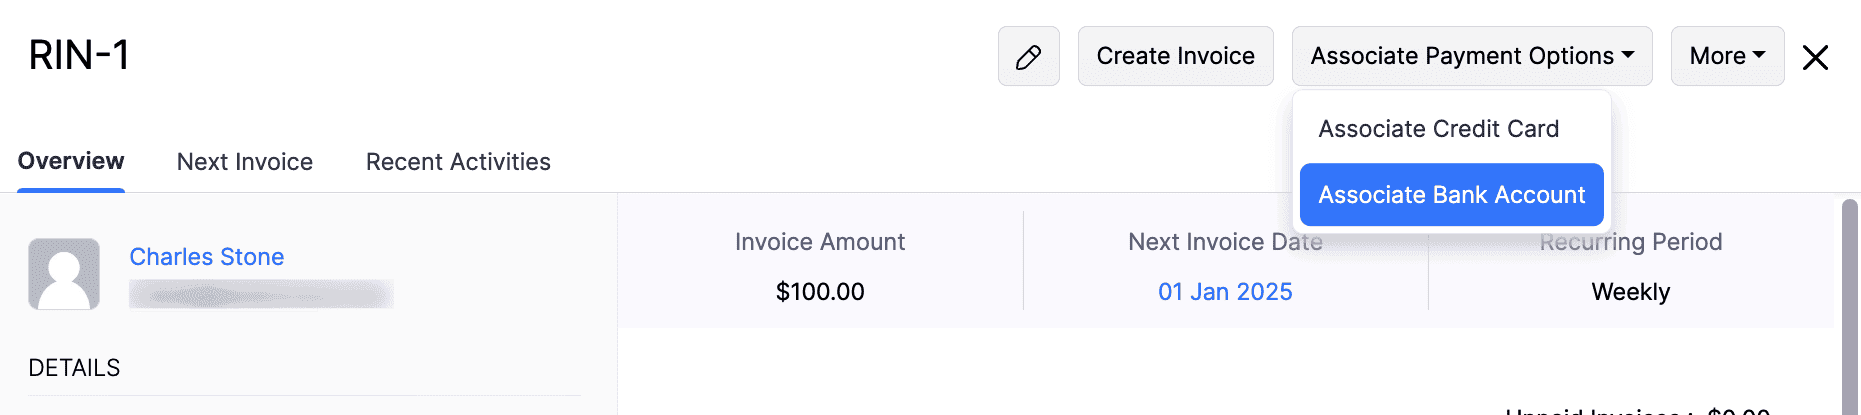The image size is (1861, 415).
Task: View the Recent Activities tab
Action: tap(458, 162)
